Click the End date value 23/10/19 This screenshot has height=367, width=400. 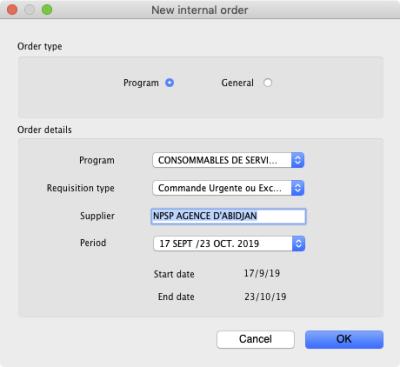click(265, 297)
